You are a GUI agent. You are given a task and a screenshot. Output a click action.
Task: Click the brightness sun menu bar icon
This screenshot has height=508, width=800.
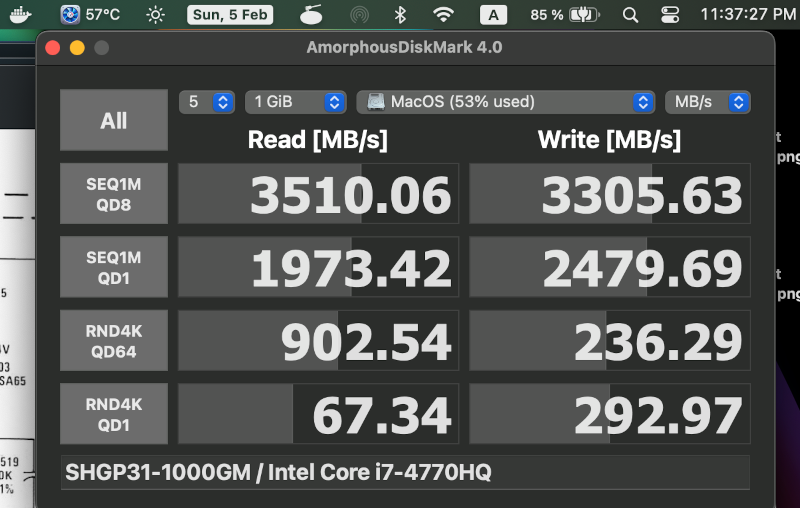point(155,15)
